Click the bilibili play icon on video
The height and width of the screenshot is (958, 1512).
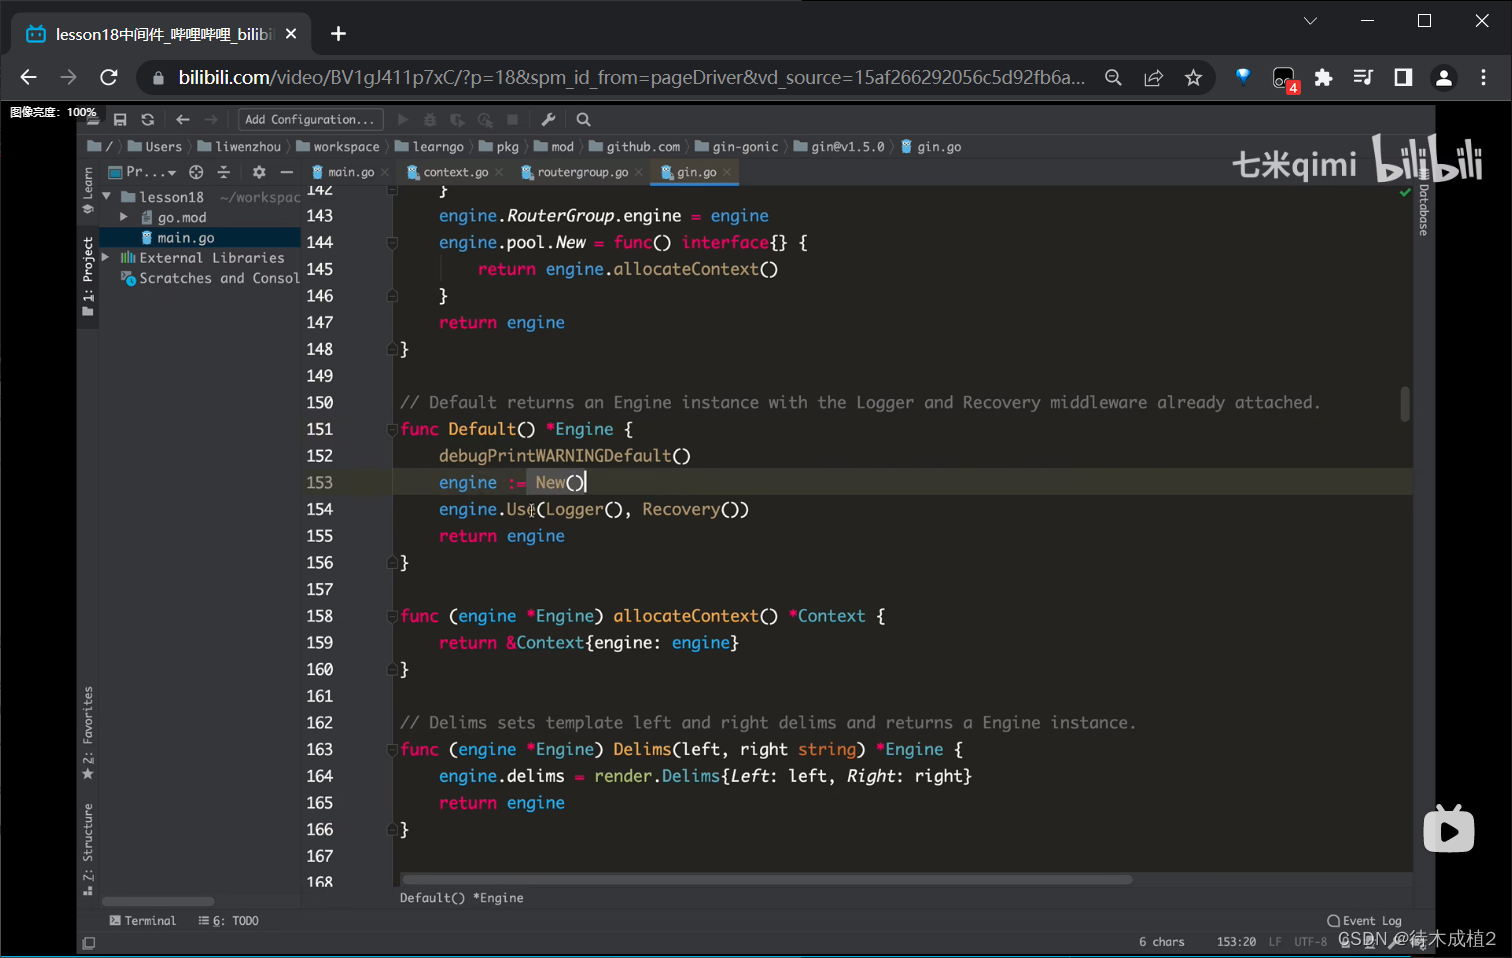(x=1448, y=830)
